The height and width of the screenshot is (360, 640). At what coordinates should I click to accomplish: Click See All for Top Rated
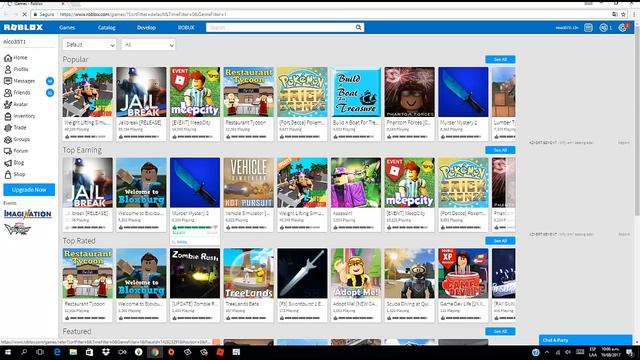(500, 241)
